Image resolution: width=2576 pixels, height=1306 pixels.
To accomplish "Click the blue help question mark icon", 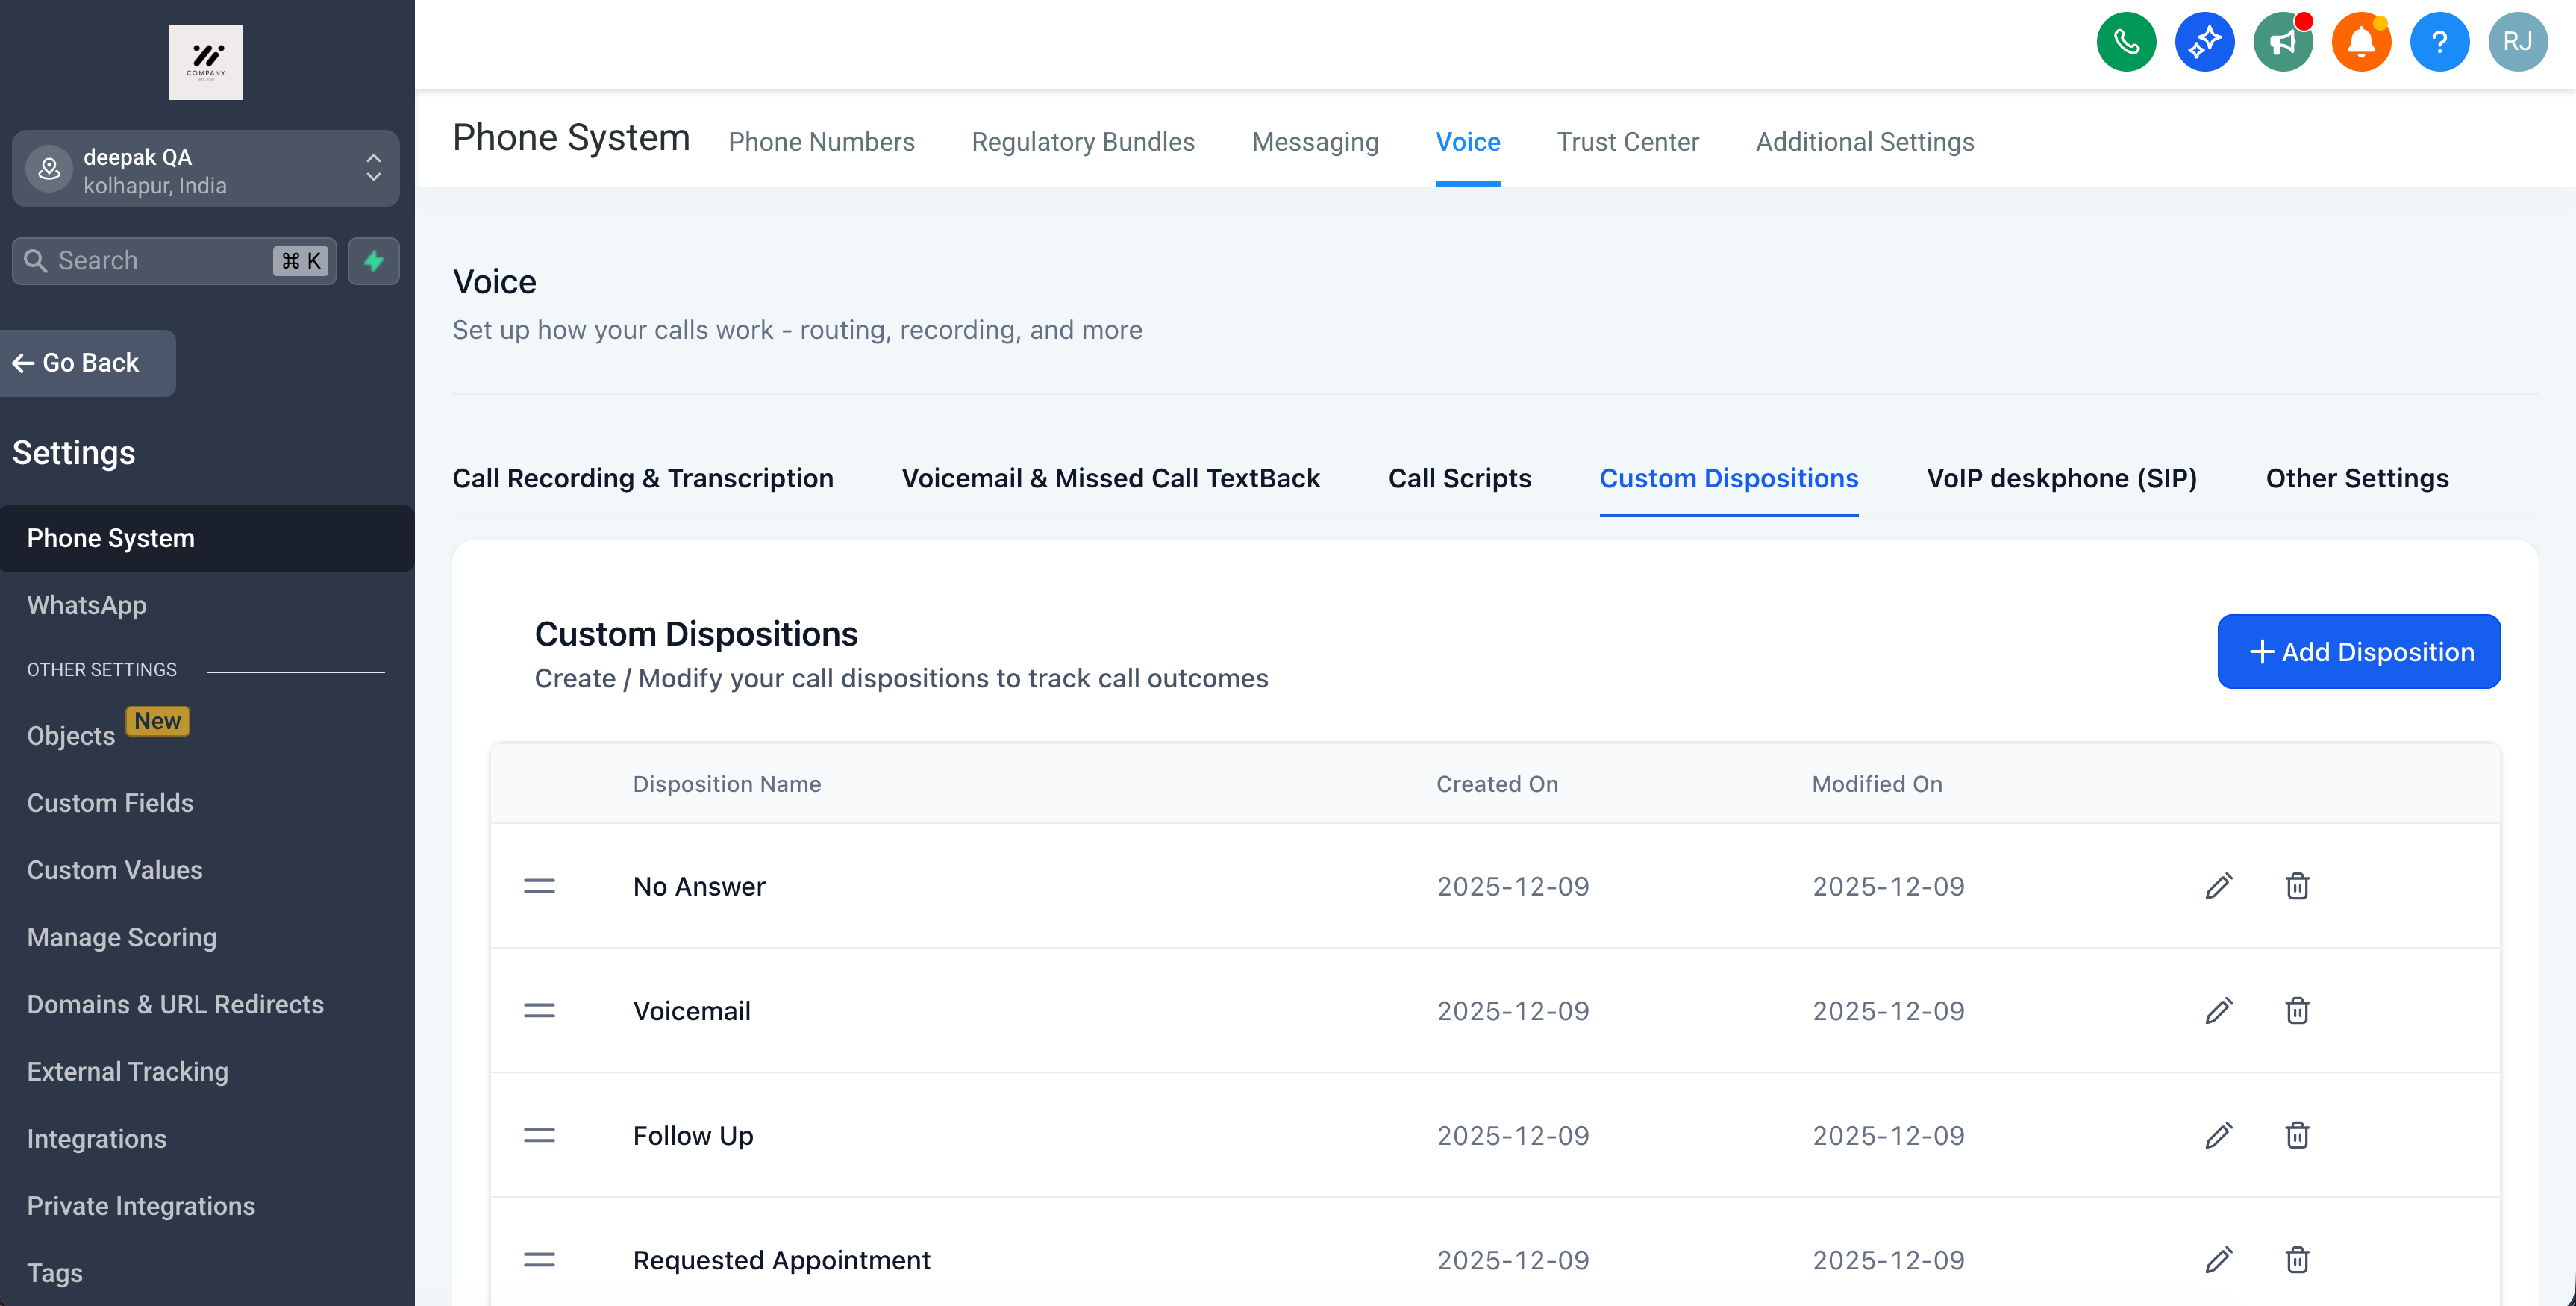I will coord(2439,42).
